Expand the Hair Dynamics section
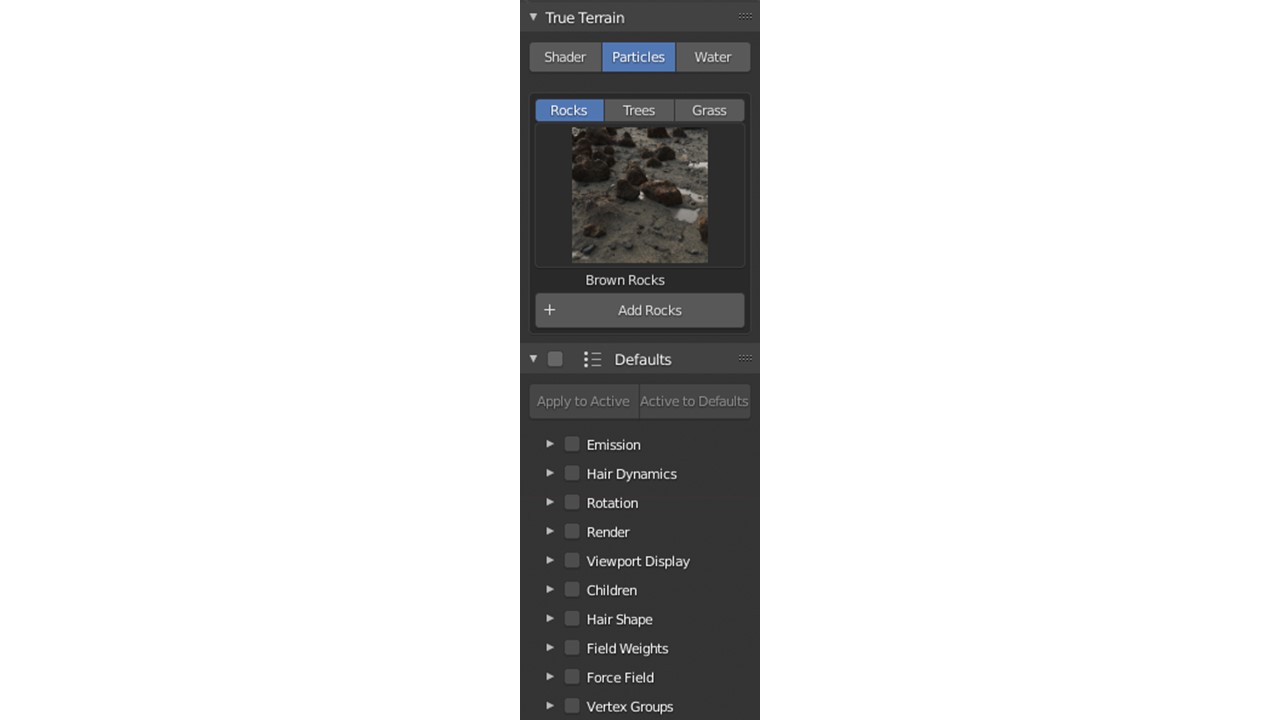 550,473
